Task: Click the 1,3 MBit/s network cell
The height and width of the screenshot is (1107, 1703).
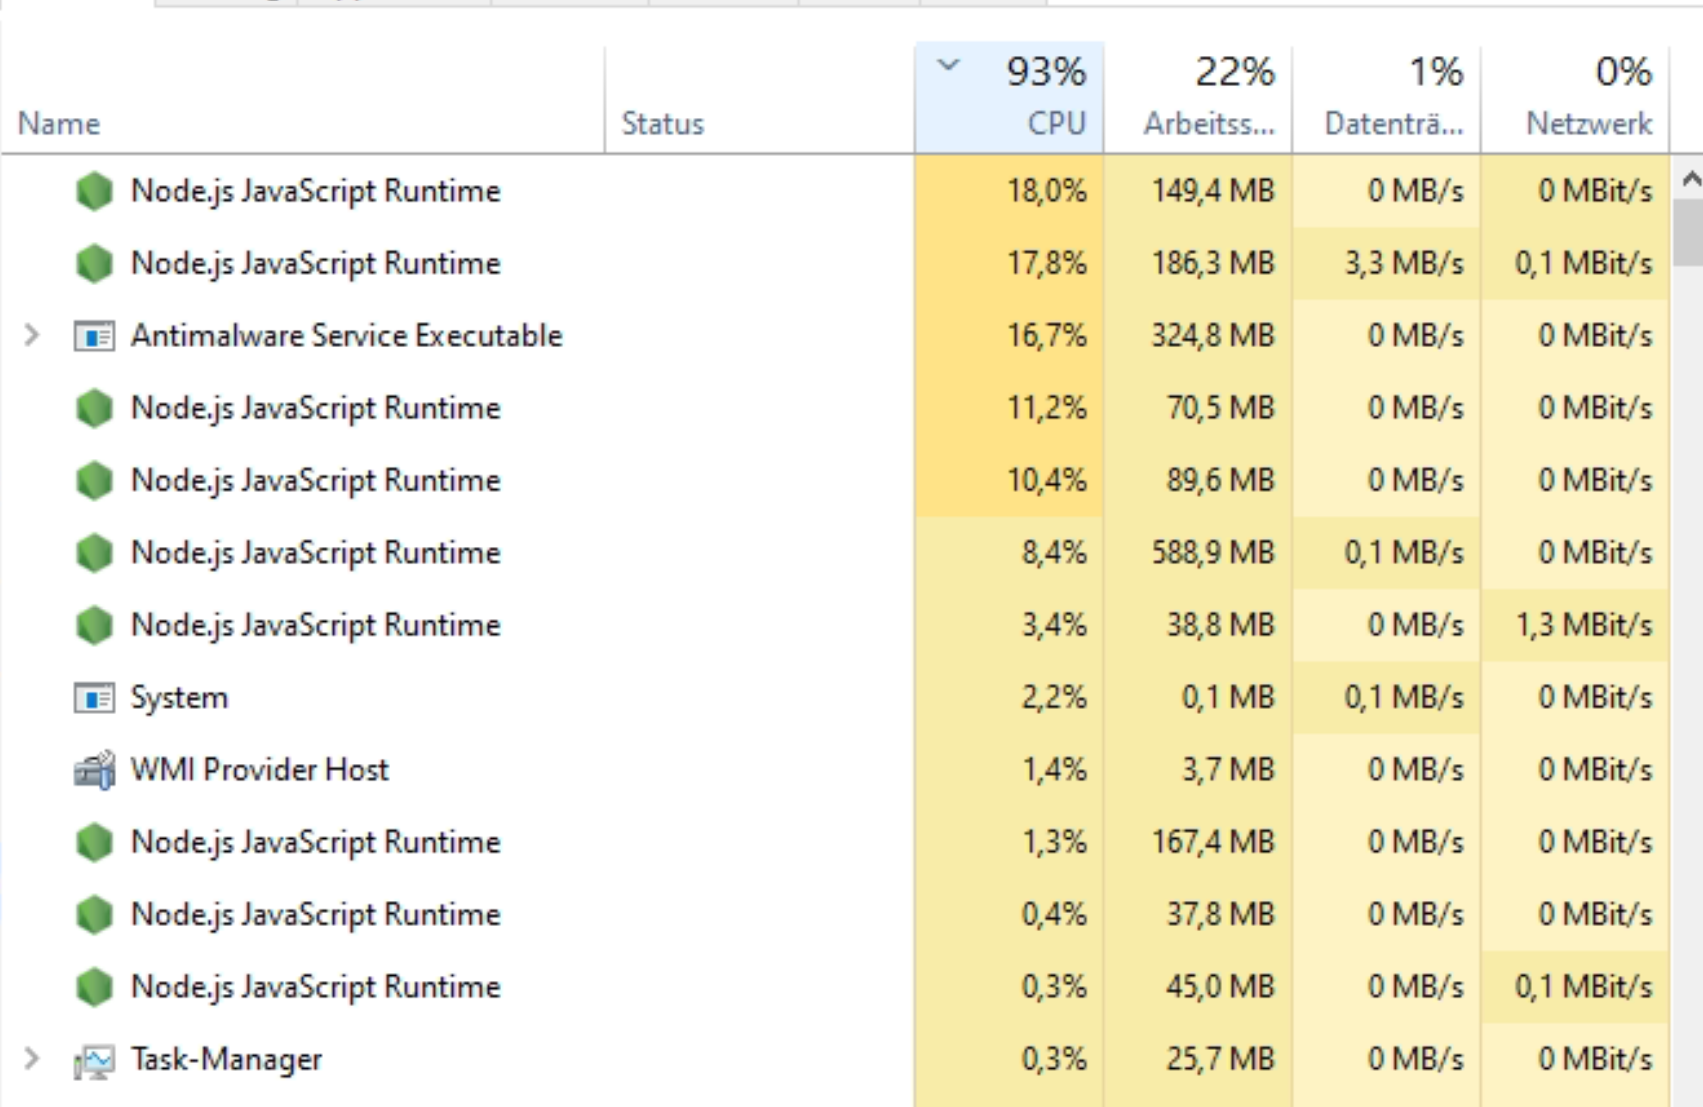Action: click(x=1575, y=625)
